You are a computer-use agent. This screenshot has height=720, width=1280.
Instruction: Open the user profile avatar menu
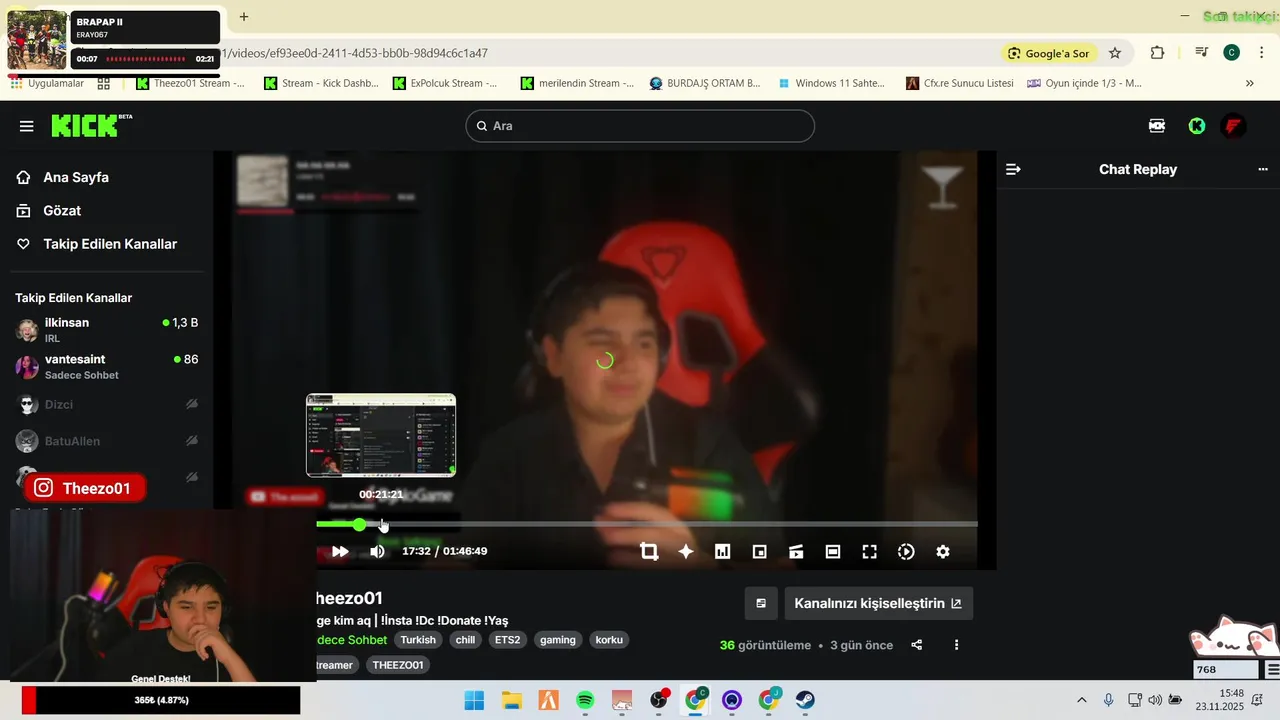[1234, 126]
